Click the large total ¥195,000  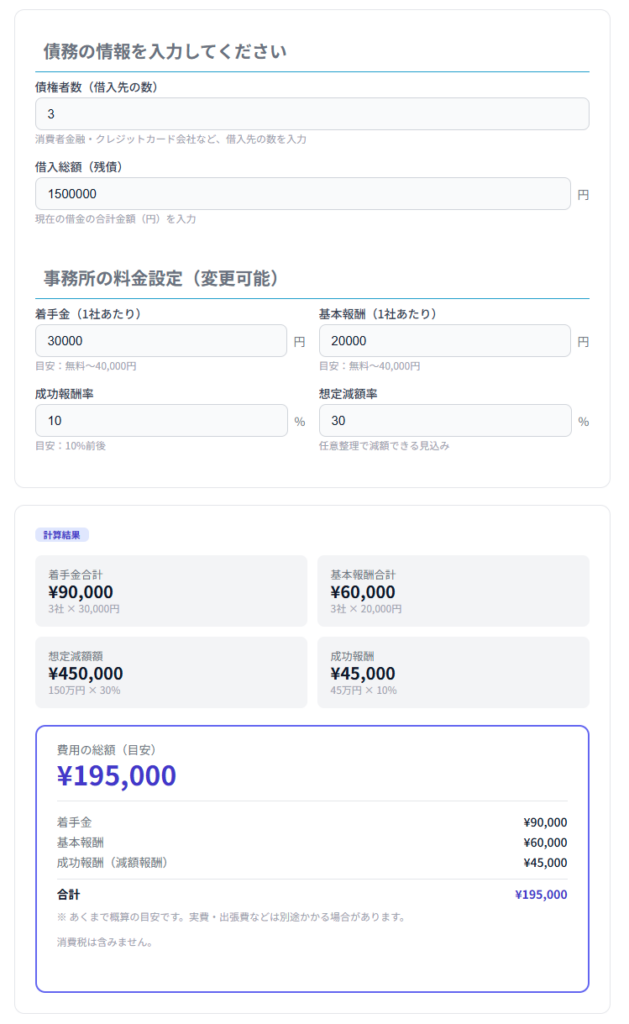(x=117, y=776)
